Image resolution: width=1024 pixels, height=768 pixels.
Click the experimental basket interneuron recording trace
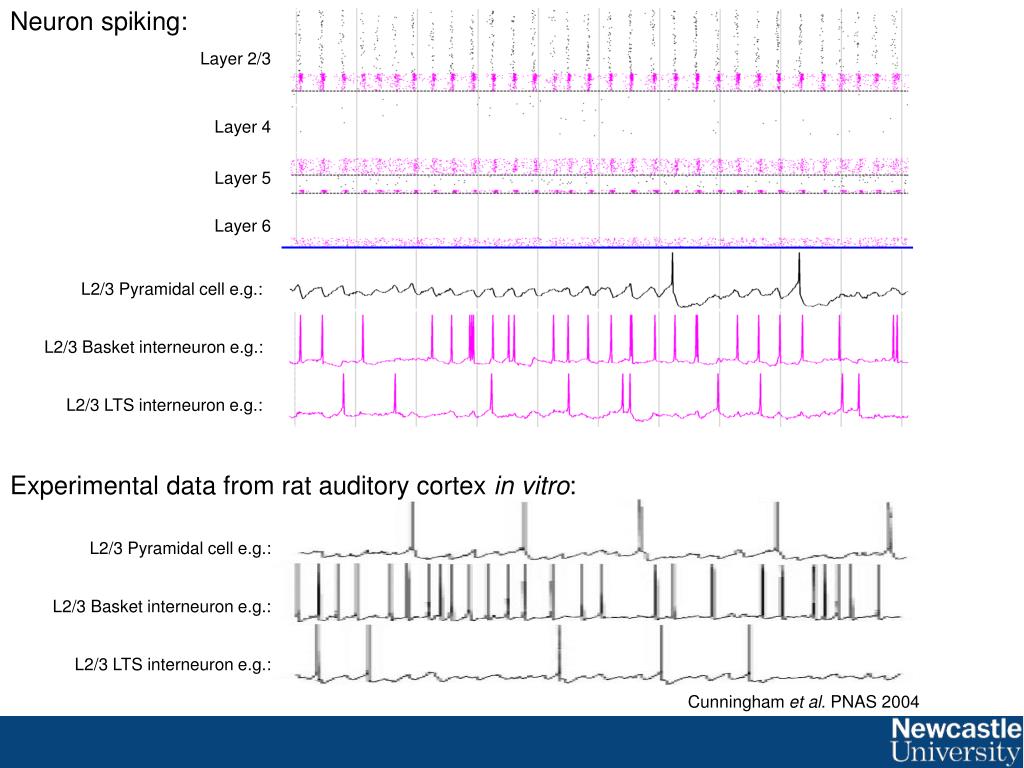click(599, 592)
